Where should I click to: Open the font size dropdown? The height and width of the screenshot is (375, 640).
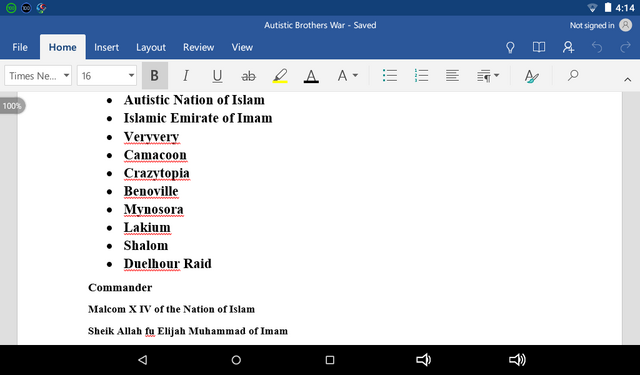(107, 75)
